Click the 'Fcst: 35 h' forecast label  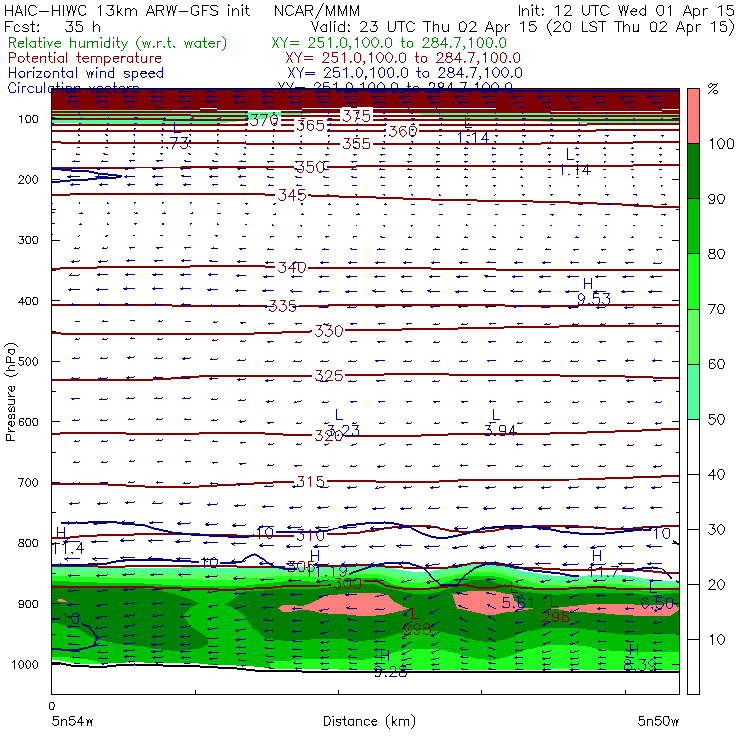[52, 26]
